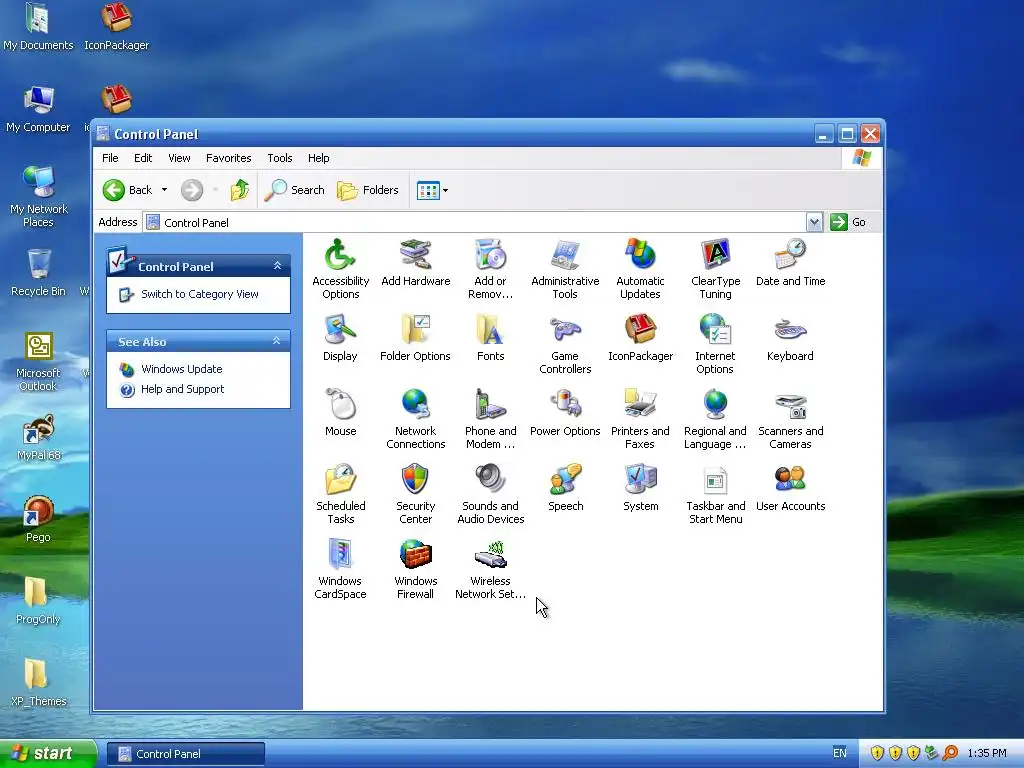Open the Tools menu
The image size is (1024, 768).
(280, 158)
